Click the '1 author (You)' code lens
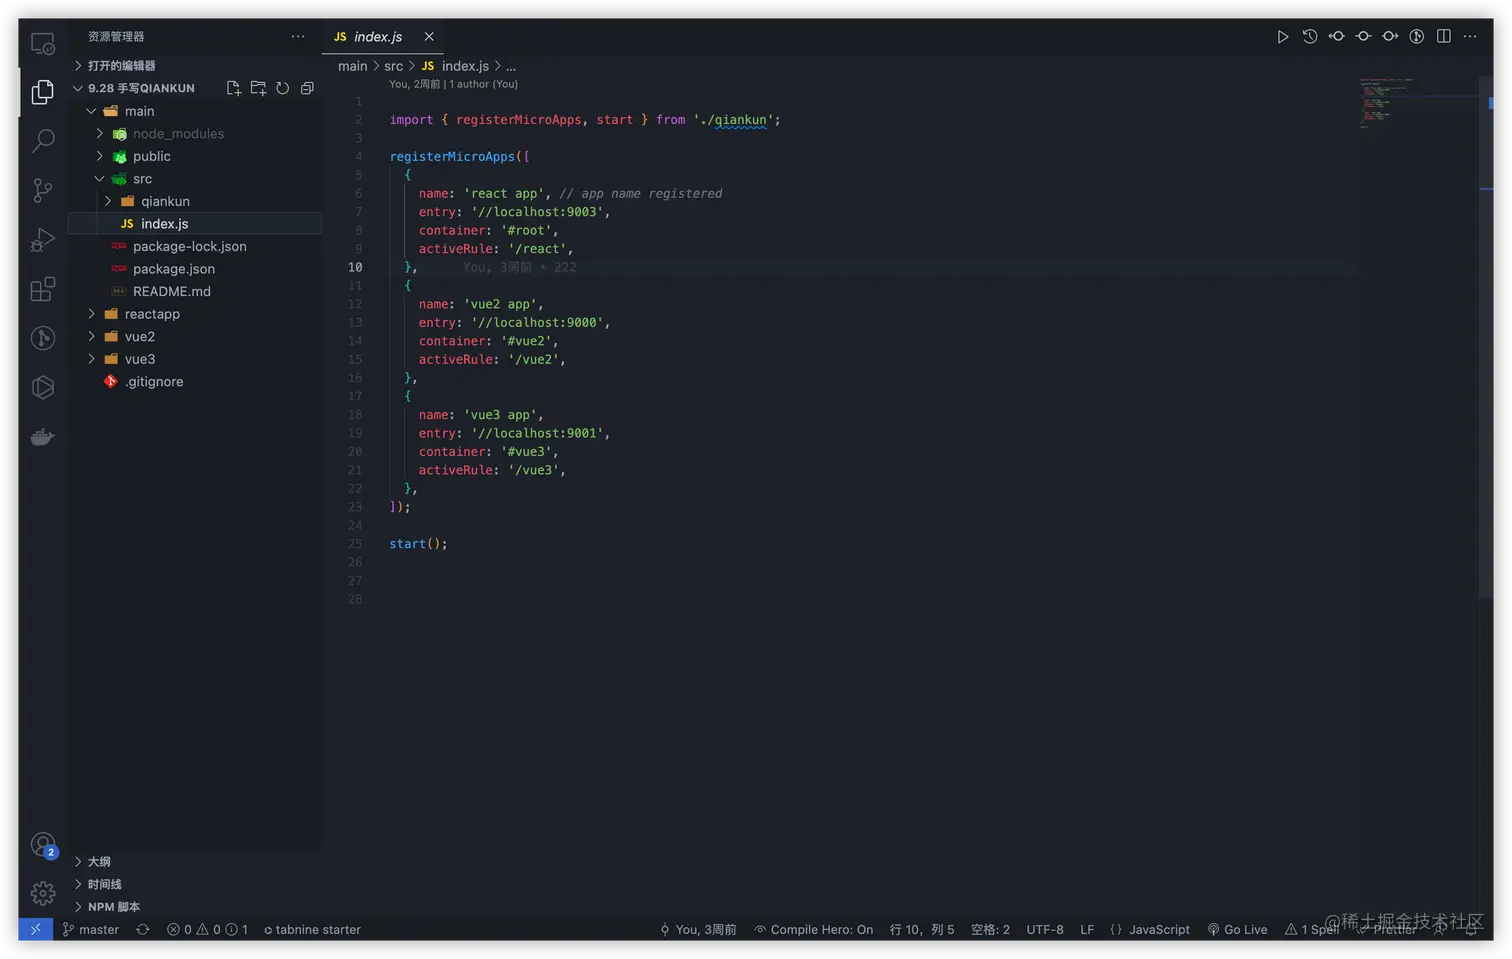Image resolution: width=1512 pixels, height=959 pixels. tap(484, 84)
